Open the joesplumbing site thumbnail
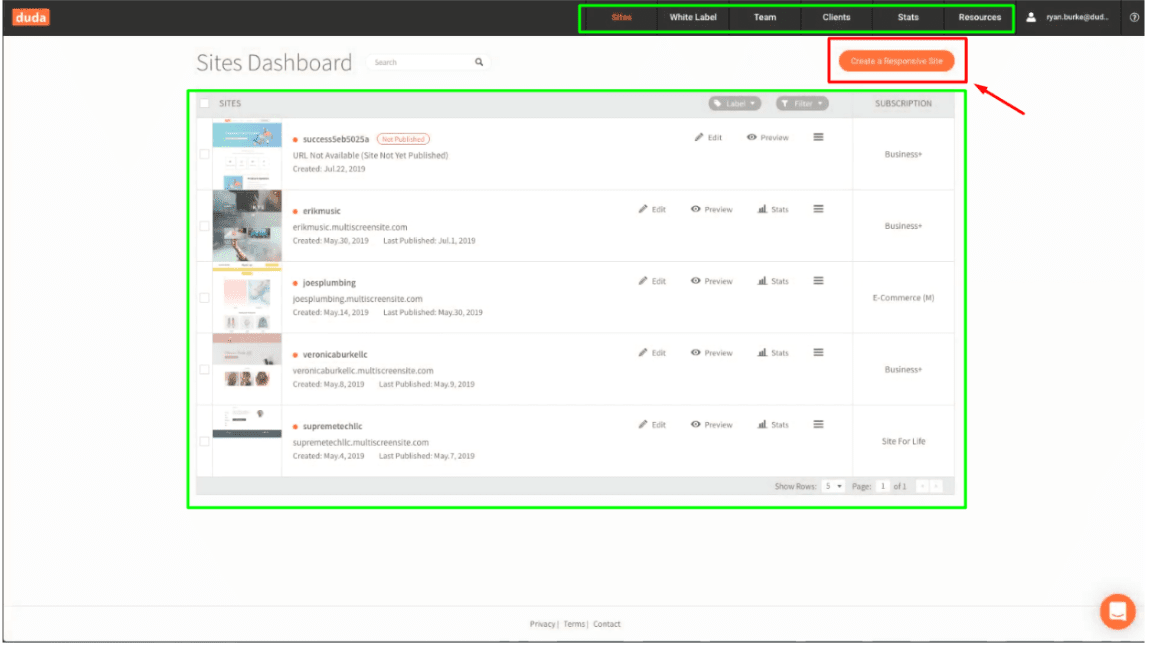Viewport: 1152px width, 646px height. coord(248,299)
